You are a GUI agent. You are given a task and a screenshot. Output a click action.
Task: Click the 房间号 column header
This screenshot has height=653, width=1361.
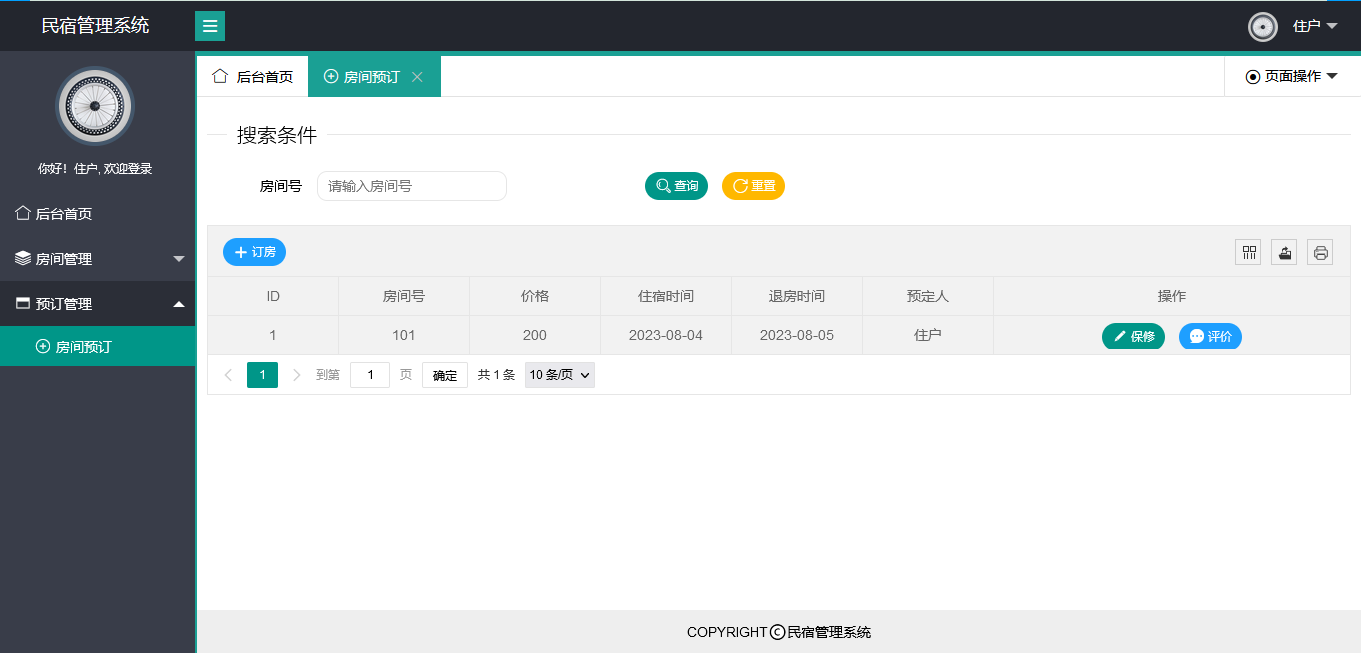404,296
